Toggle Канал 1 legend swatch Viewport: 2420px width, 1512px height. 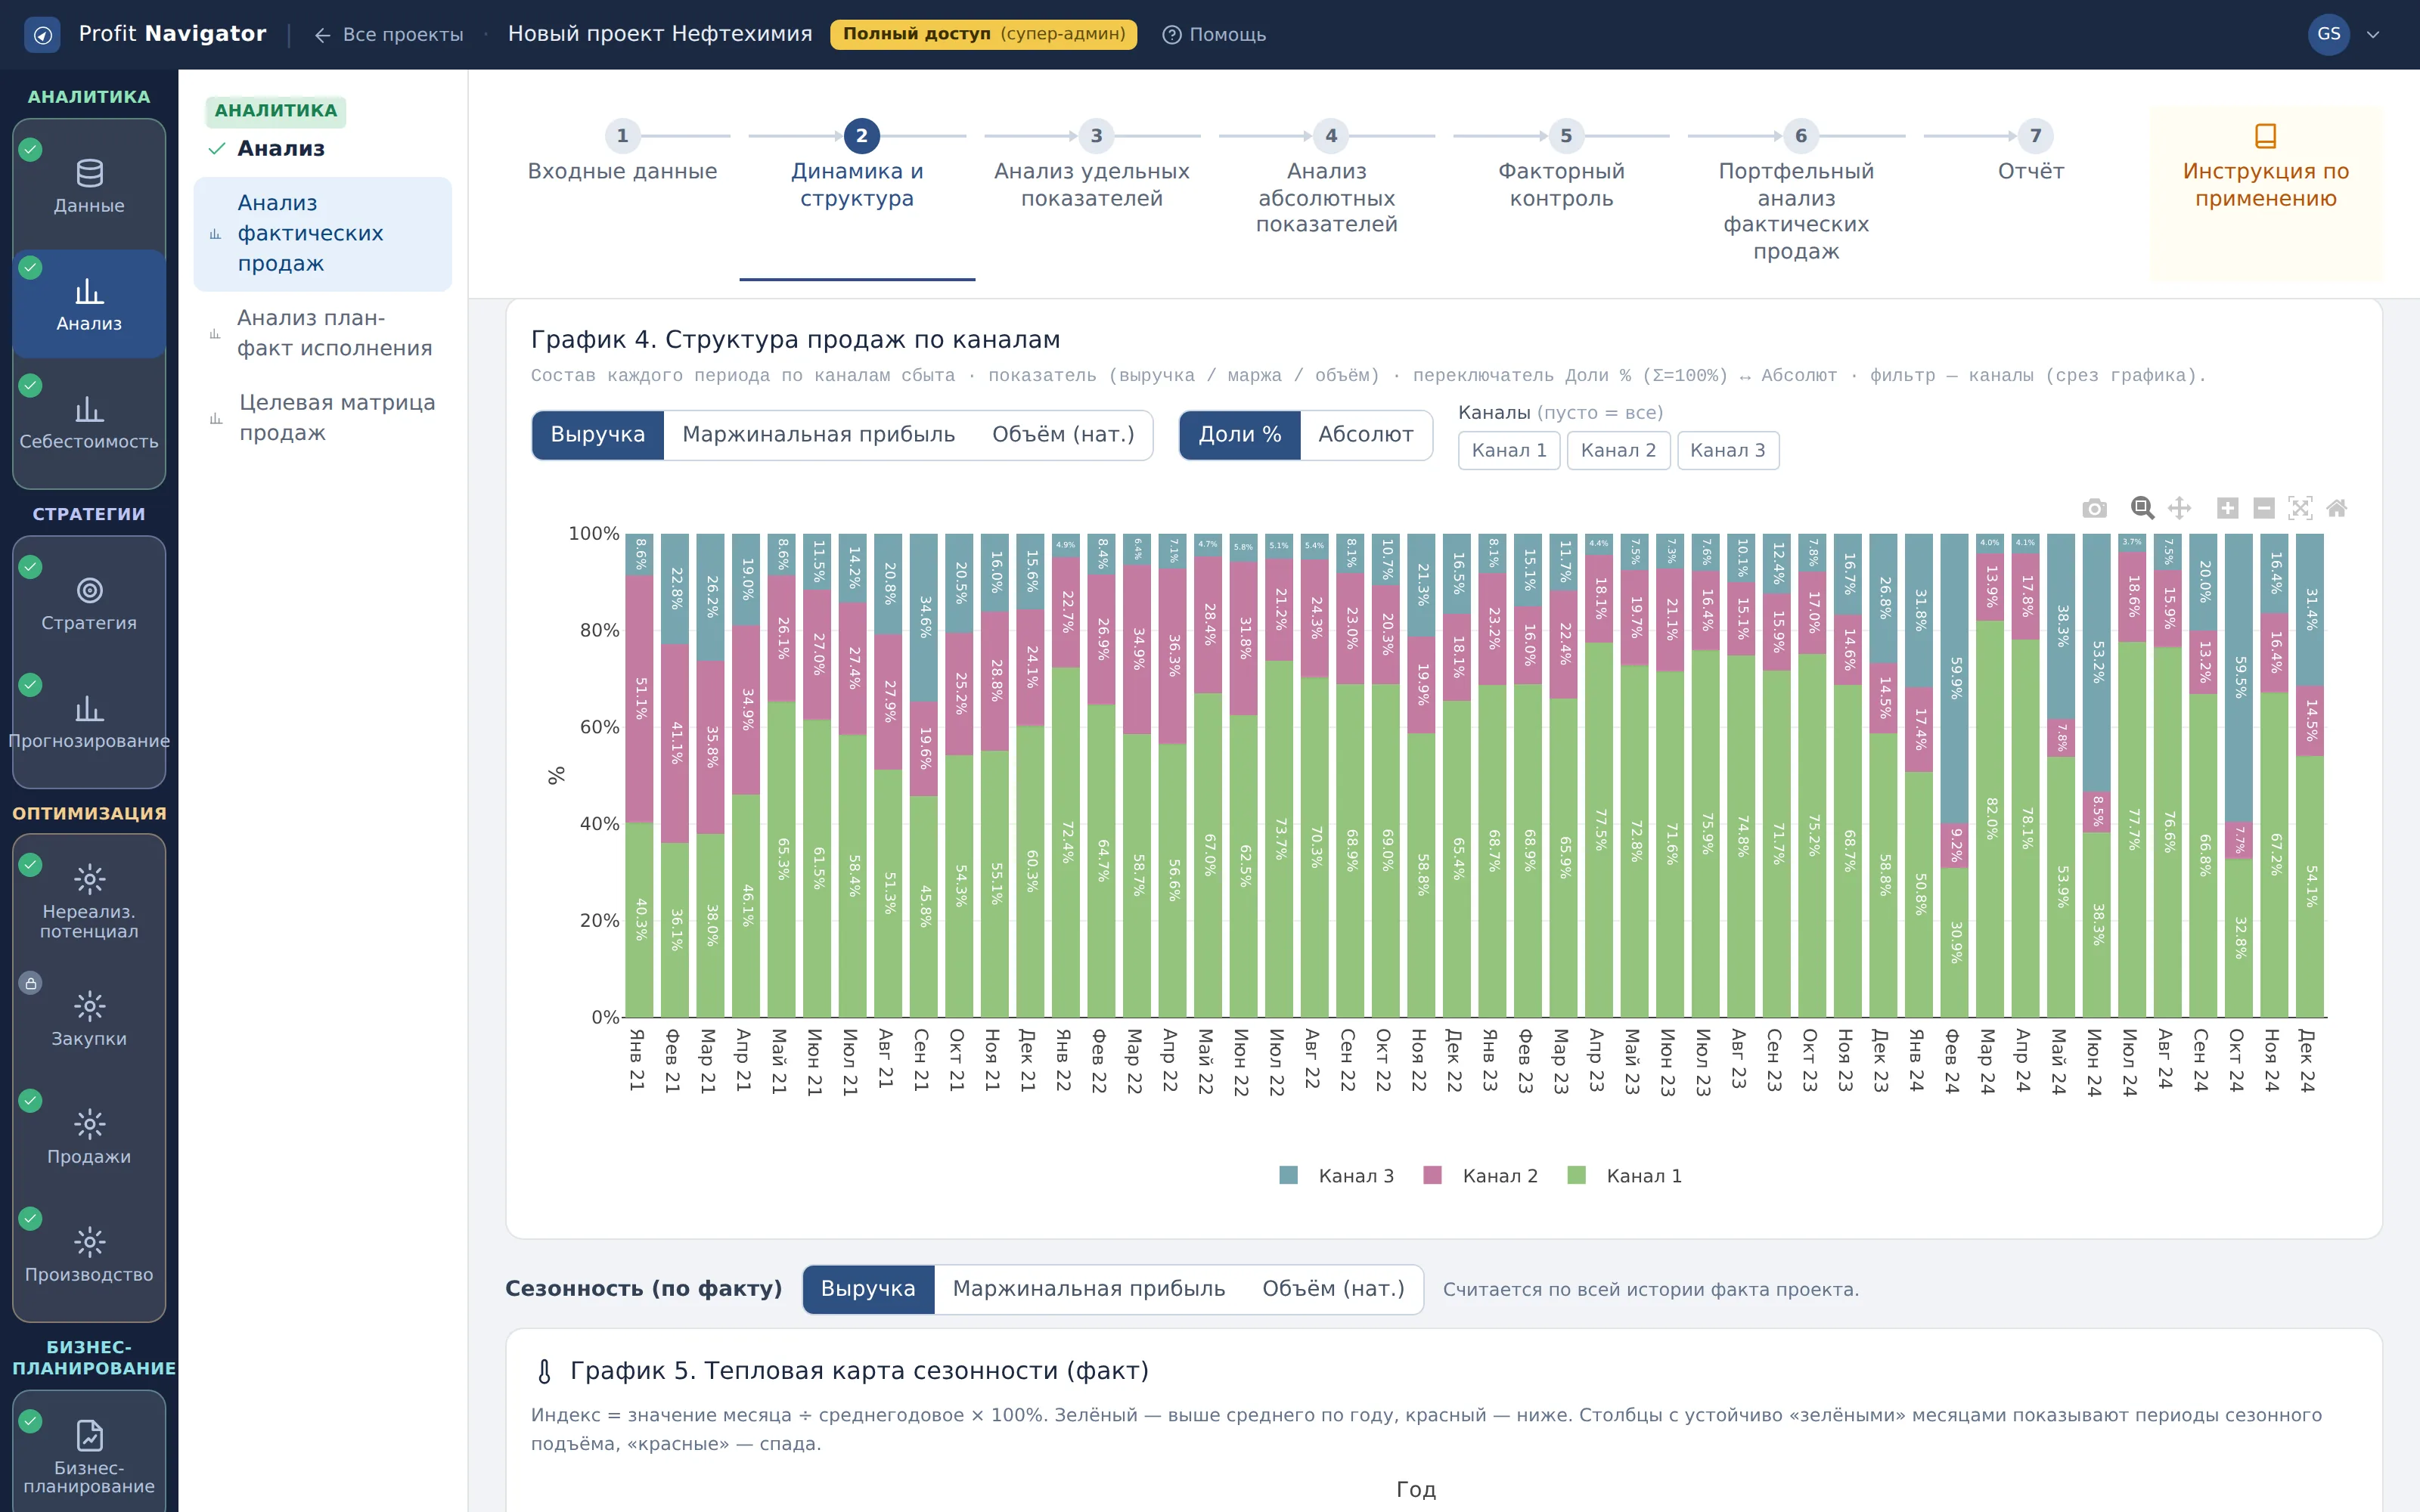[1577, 1176]
